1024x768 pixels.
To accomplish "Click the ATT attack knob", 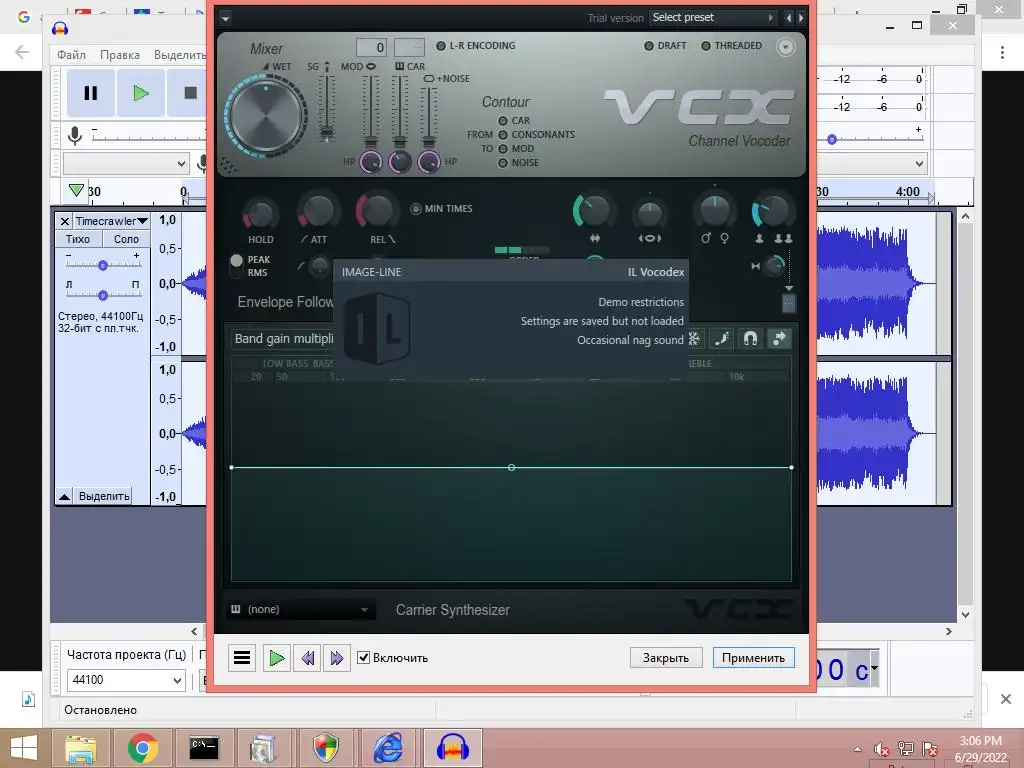I will 318,211.
